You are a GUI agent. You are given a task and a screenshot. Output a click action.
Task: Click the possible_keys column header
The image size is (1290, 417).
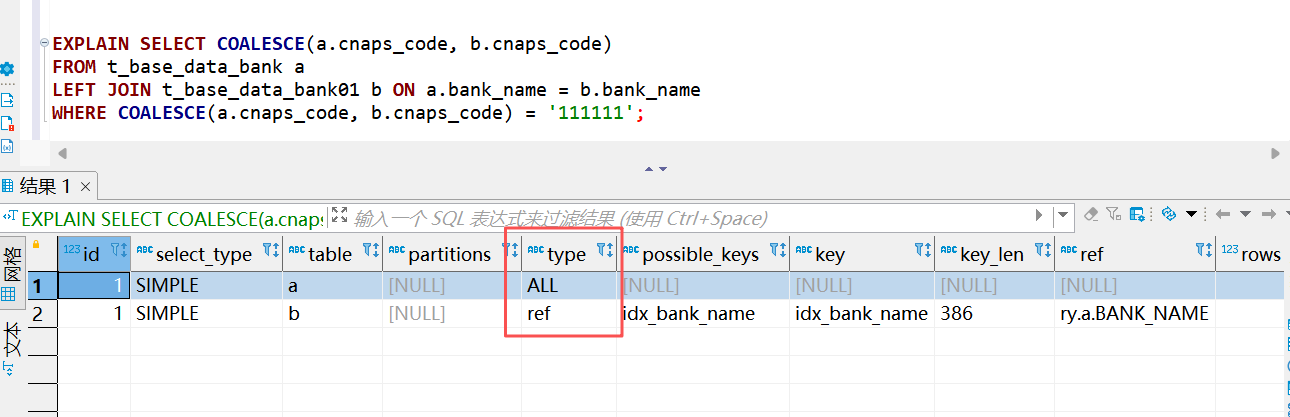700,254
